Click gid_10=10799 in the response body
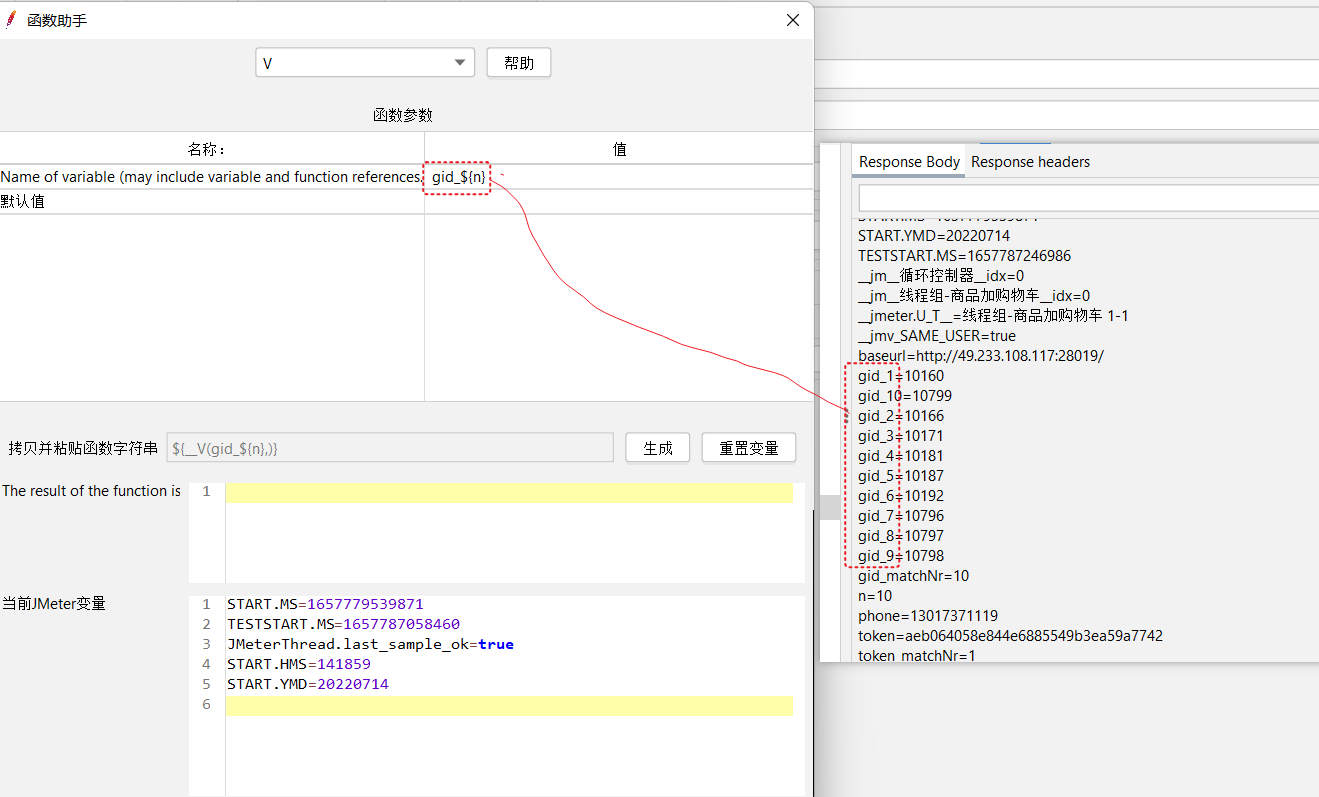This screenshot has width=1319, height=797. point(905,396)
